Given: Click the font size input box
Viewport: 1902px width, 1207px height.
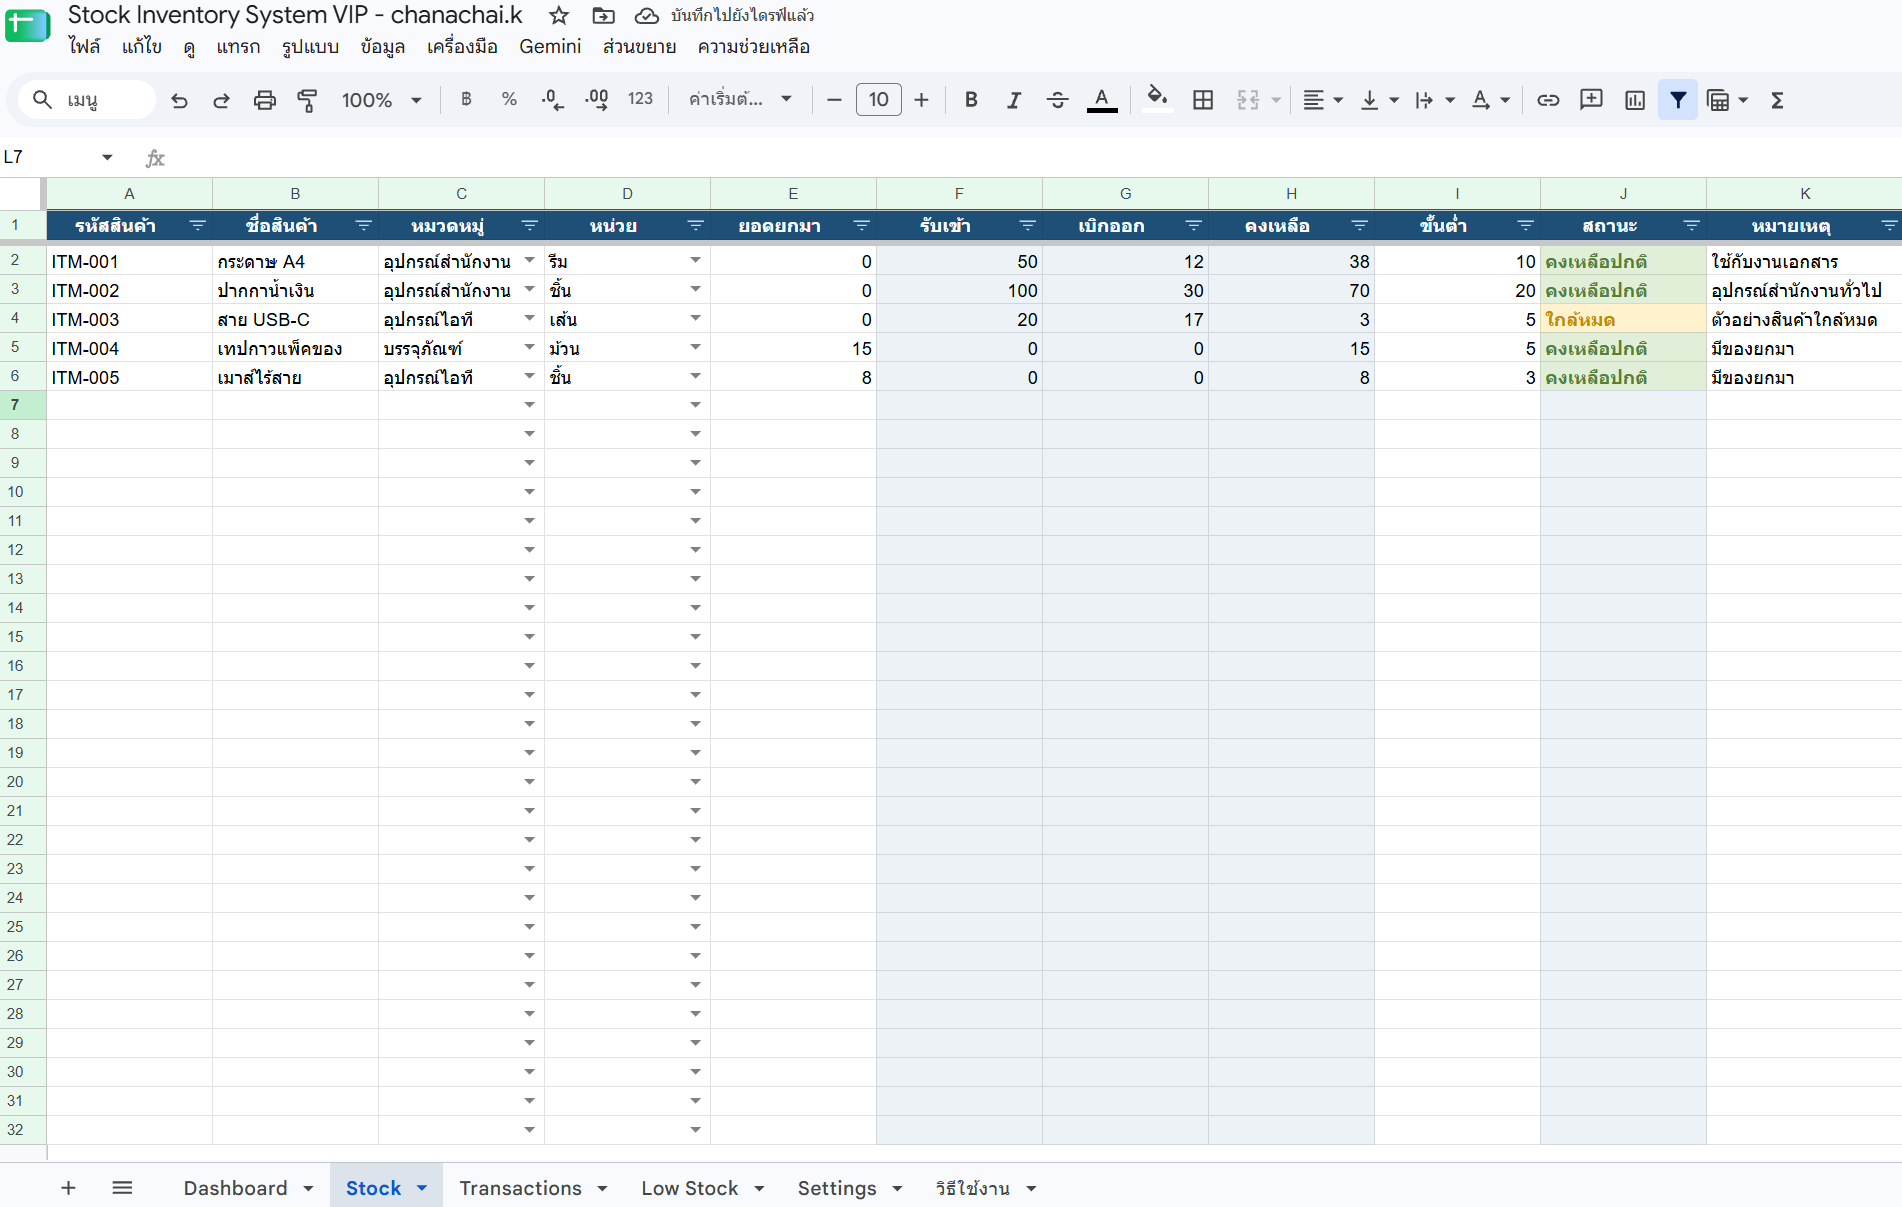Looking at the screenshot, I should point(878,100).
